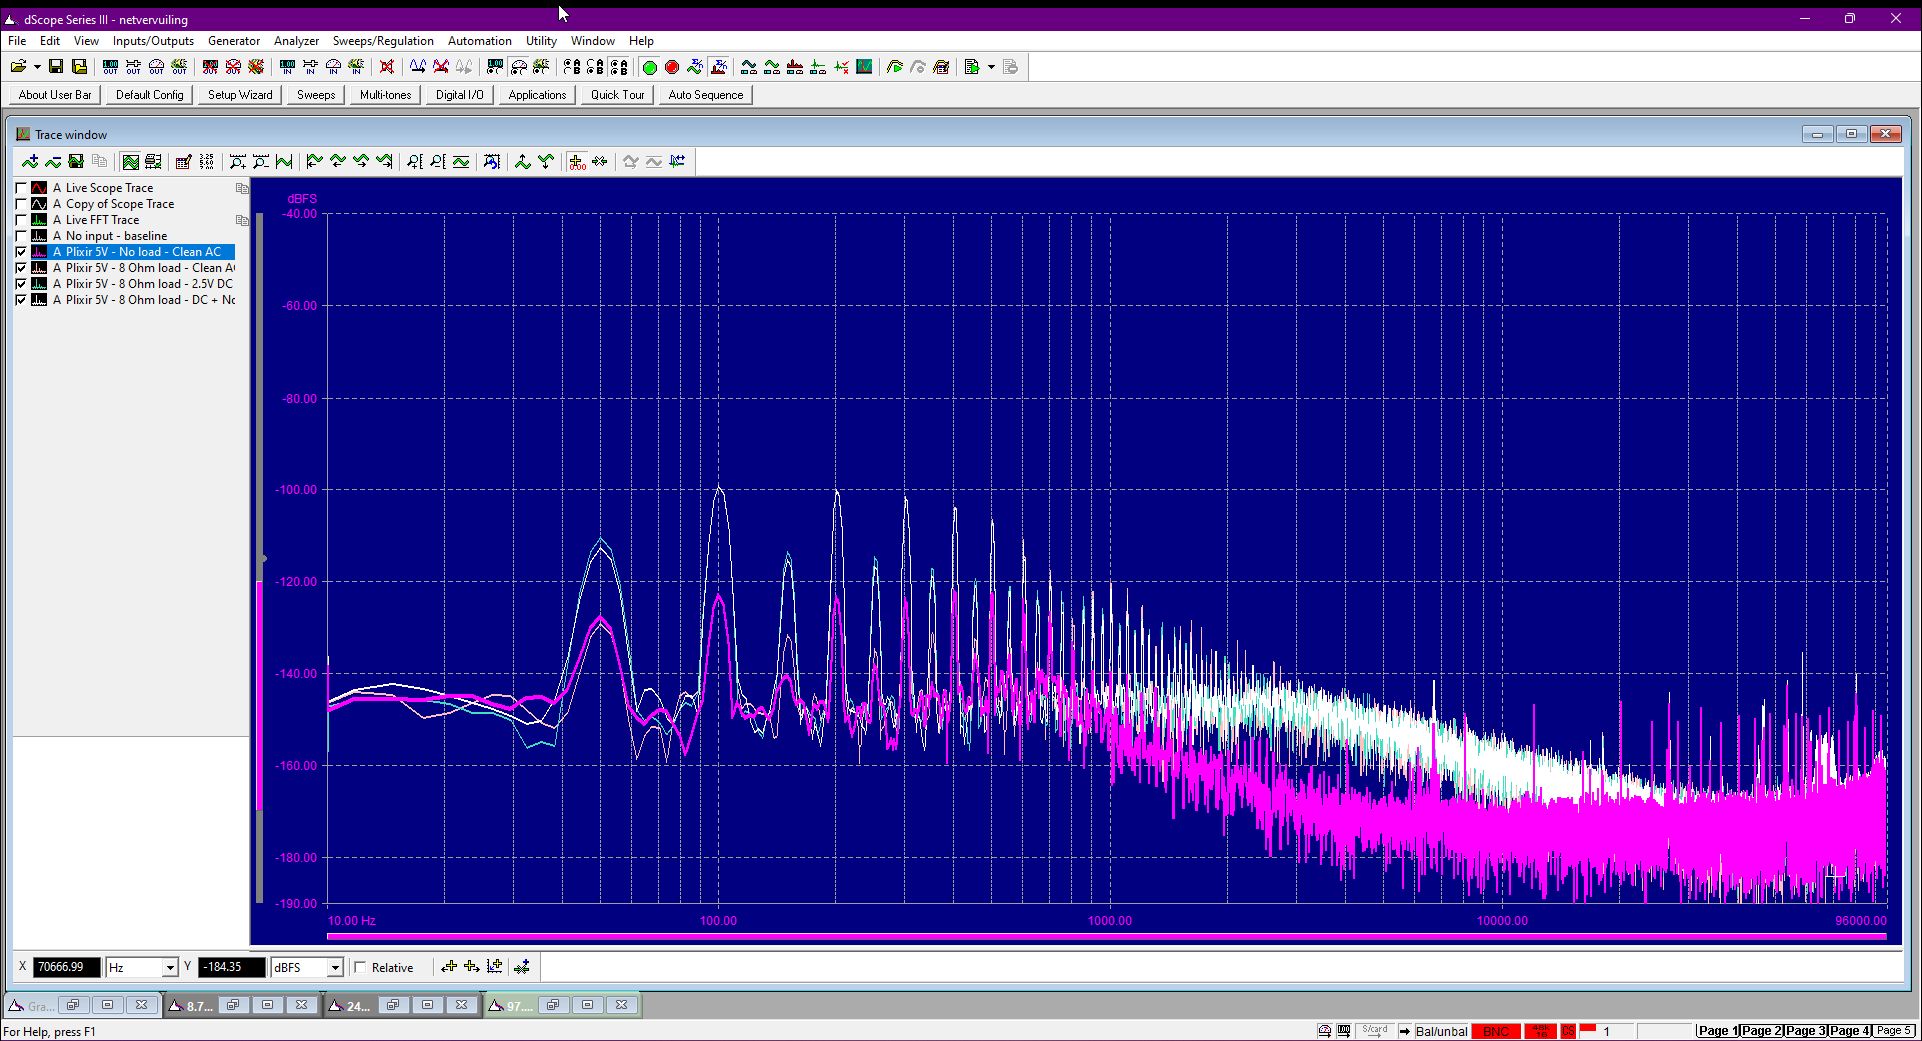Click the Open file icon in main toolbar

coord(18,67)
